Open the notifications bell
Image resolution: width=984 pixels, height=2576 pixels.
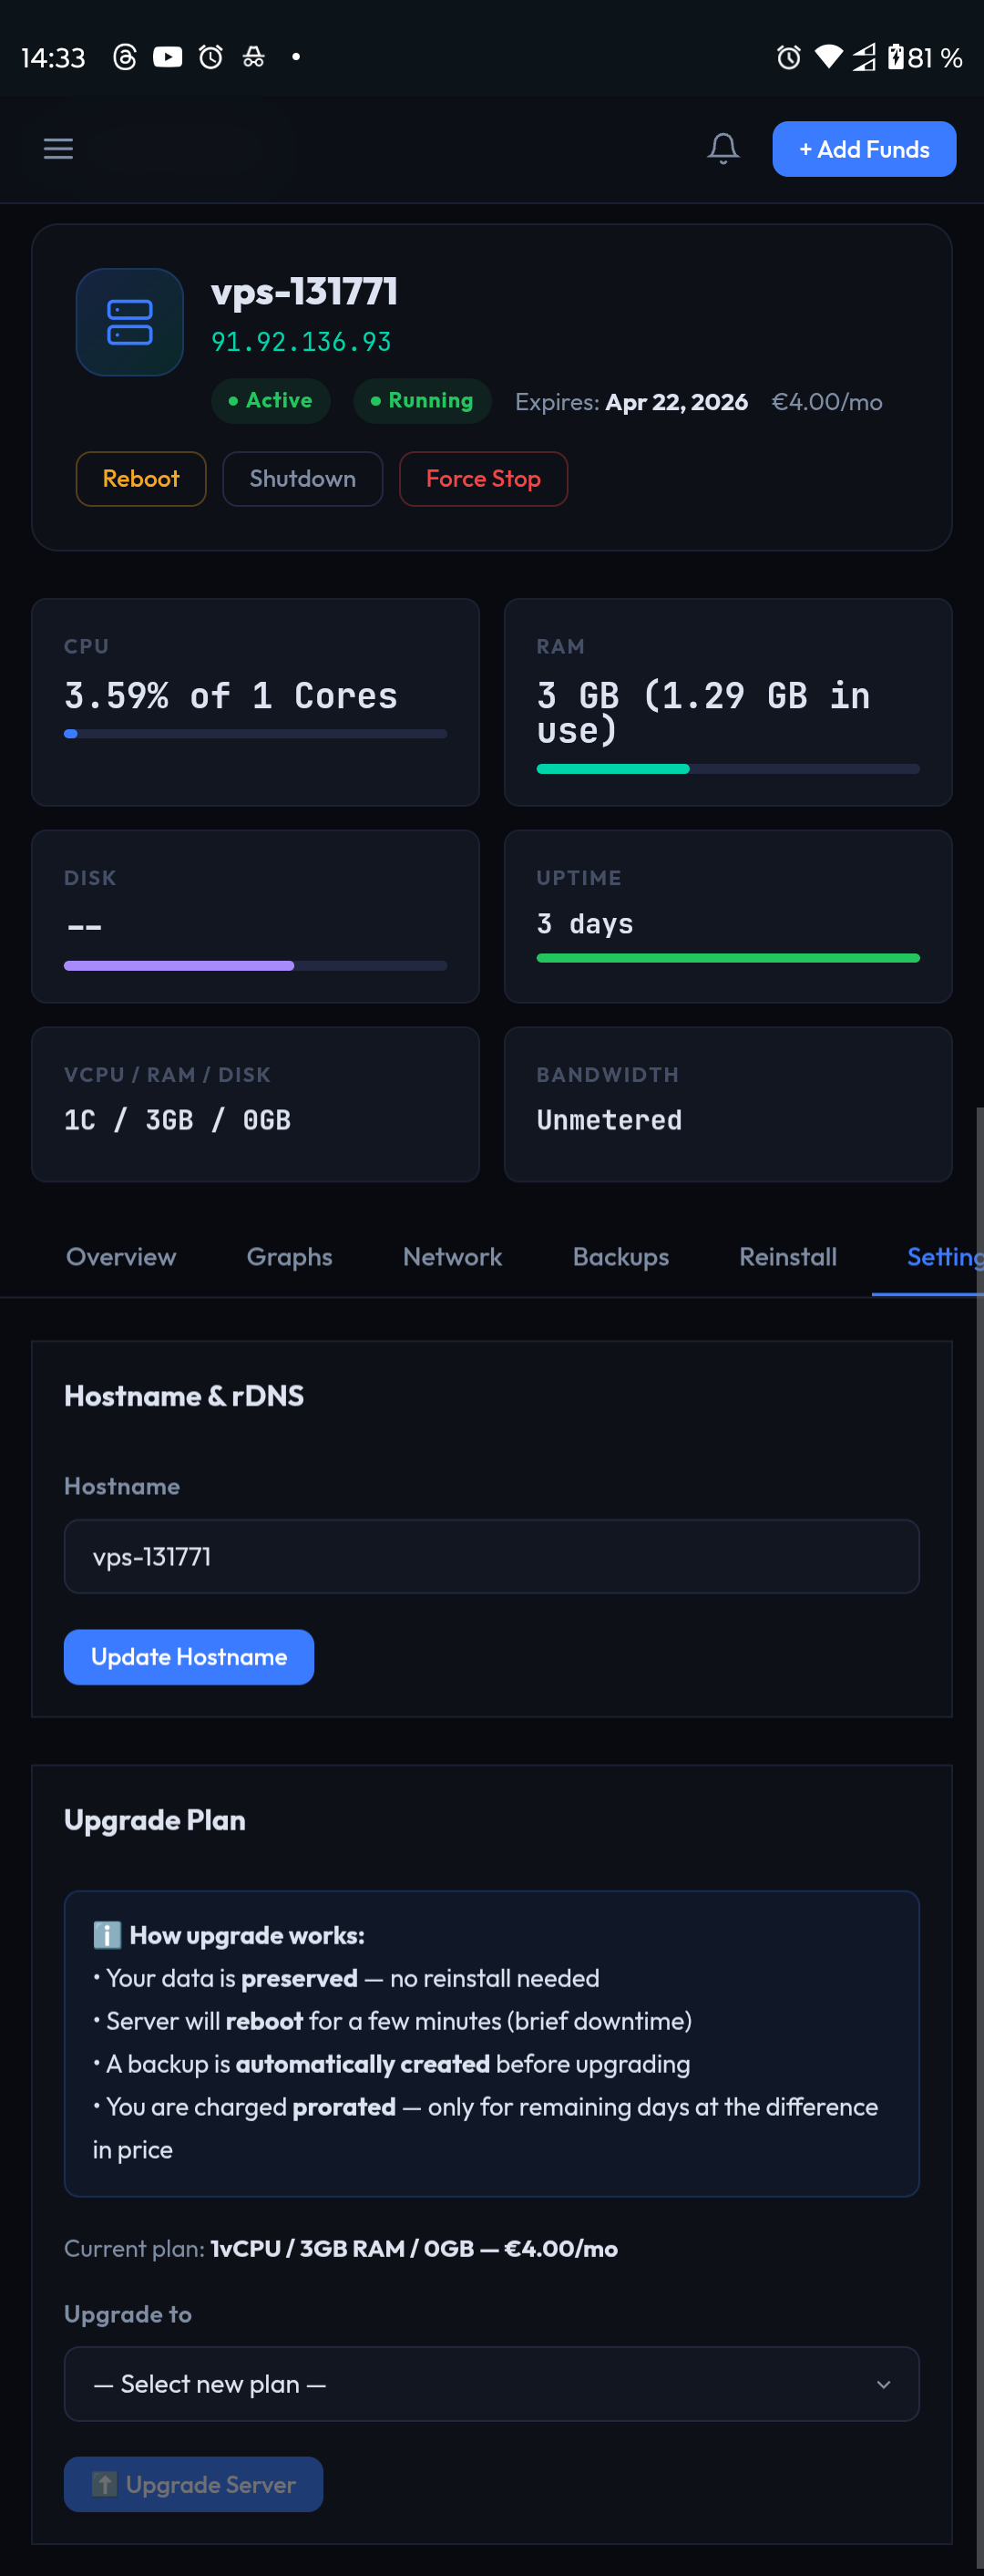tap(723, 149)
